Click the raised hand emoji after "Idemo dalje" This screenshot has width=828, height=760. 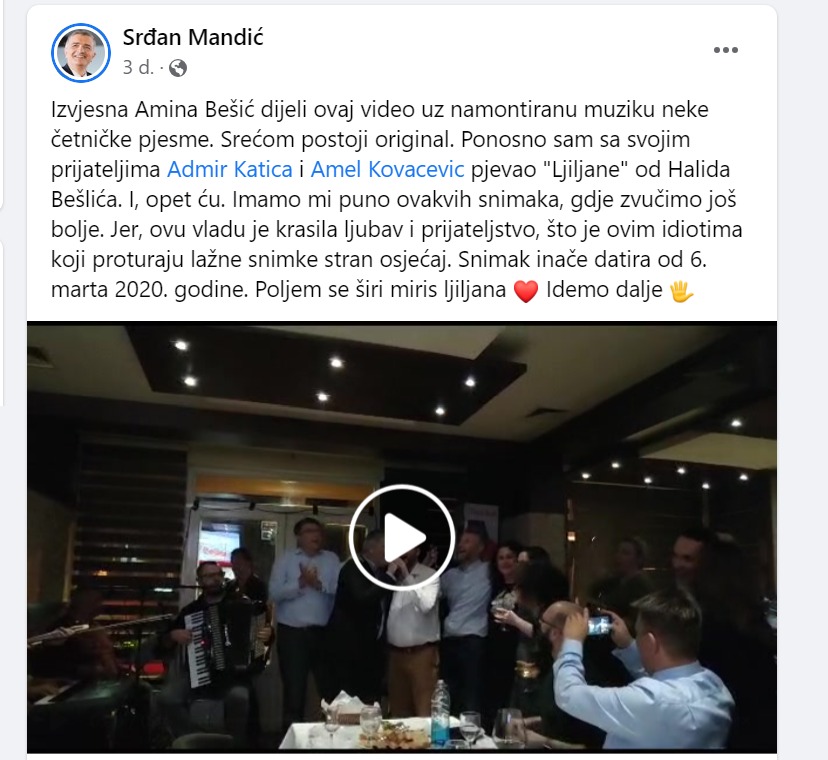pyautogui.click(x=681, y=290)
